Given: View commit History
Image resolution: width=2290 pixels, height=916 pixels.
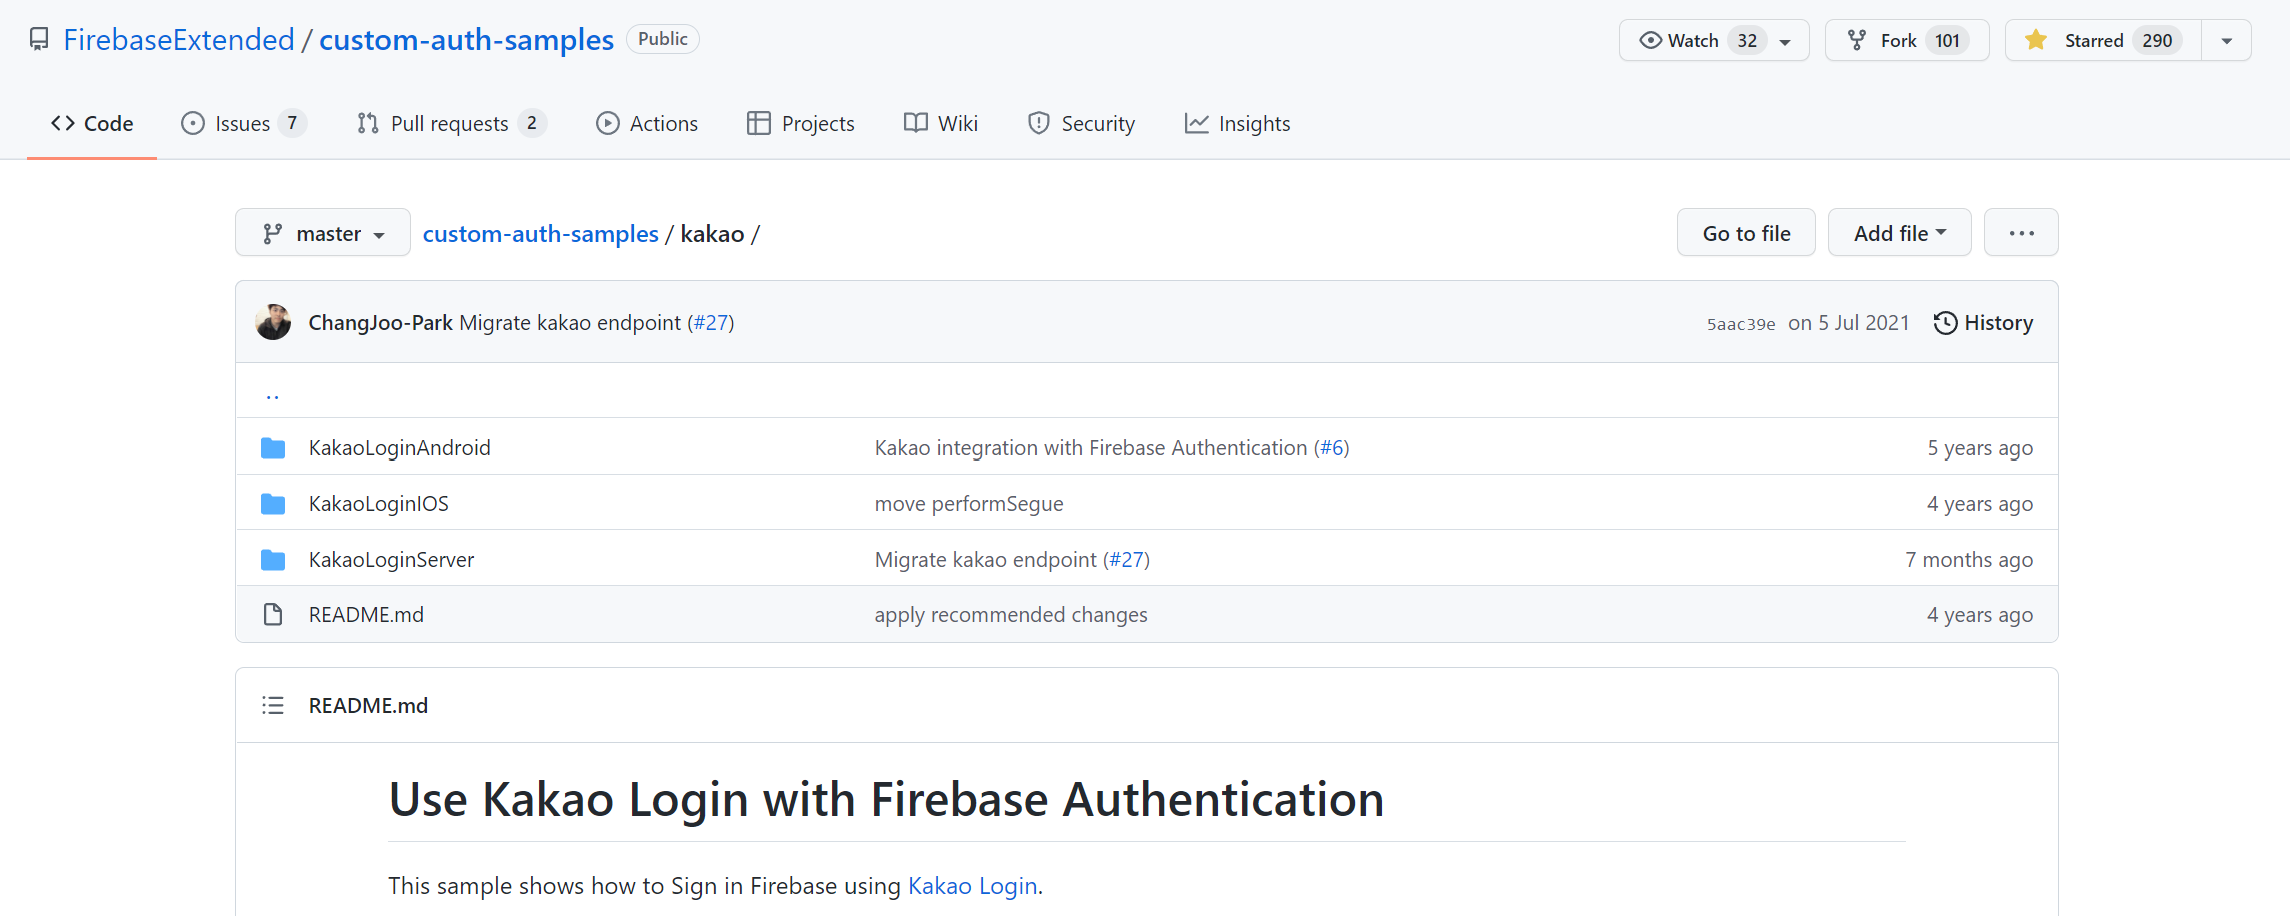Looking at the screenshot, I should [x=1984, y=323].
